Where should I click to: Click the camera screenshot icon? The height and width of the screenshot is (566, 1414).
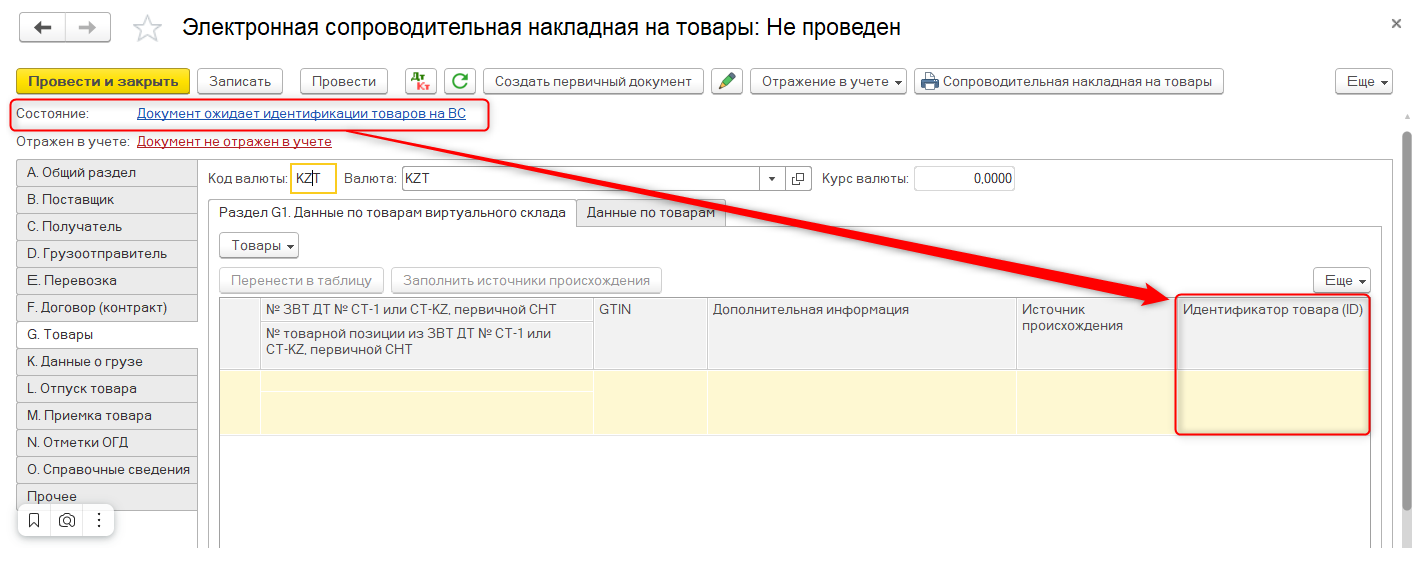(x=67, y=520)
